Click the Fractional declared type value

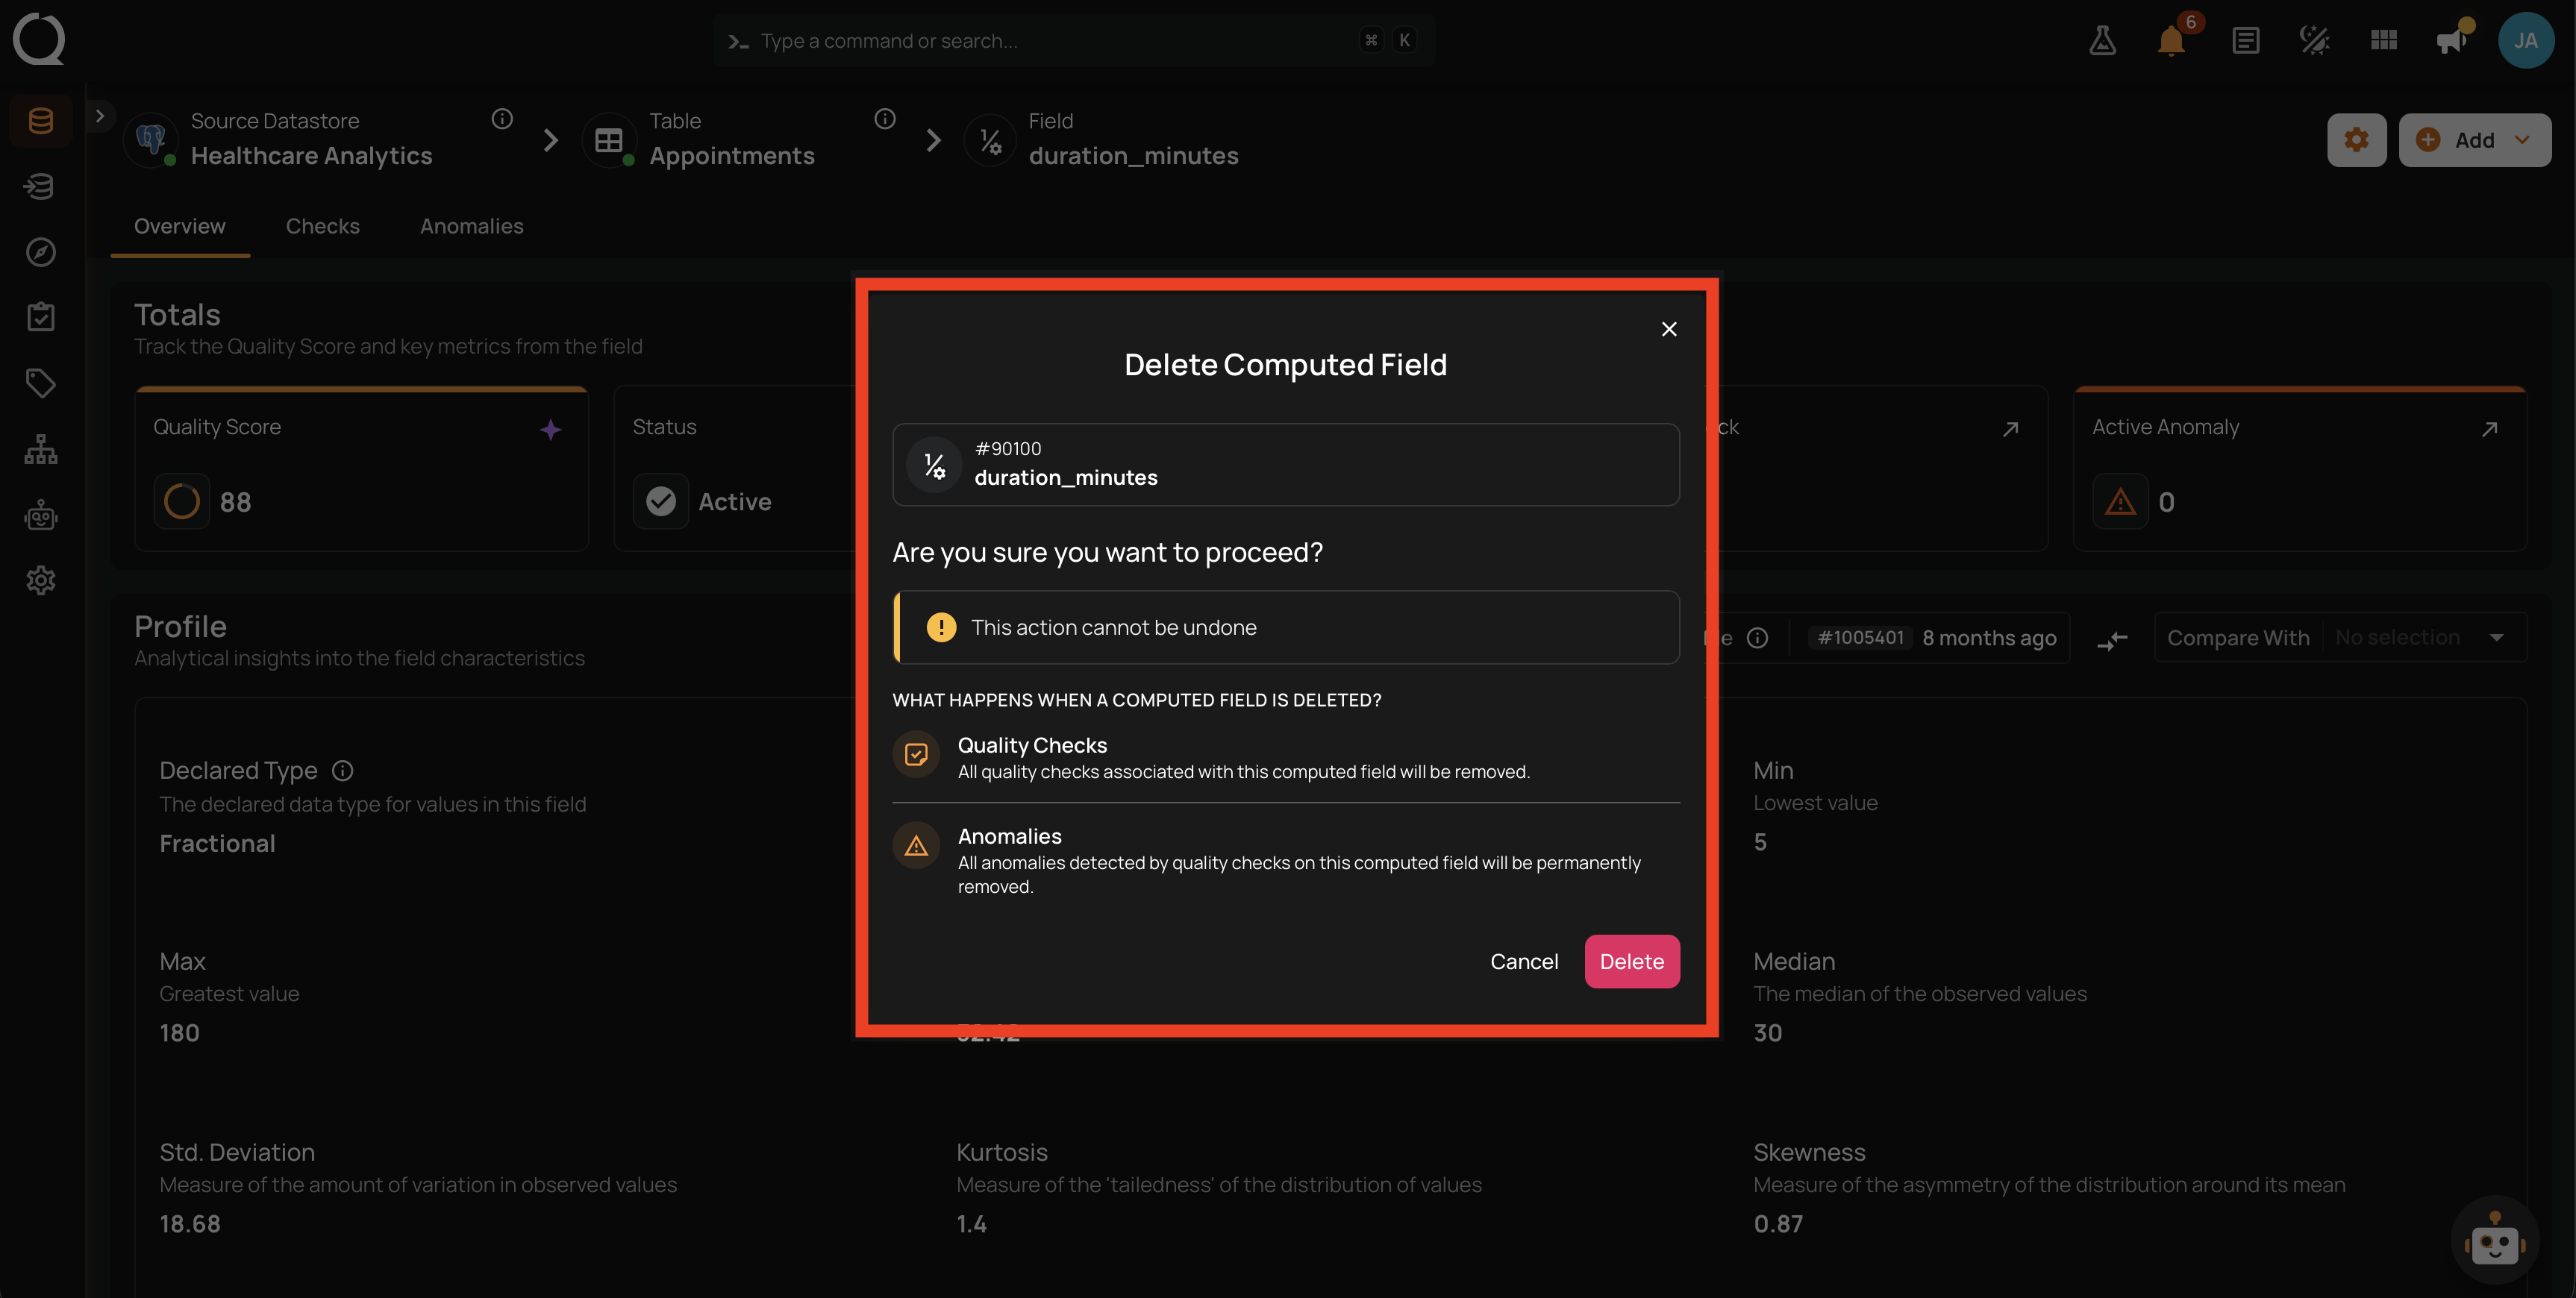point(217,843)
